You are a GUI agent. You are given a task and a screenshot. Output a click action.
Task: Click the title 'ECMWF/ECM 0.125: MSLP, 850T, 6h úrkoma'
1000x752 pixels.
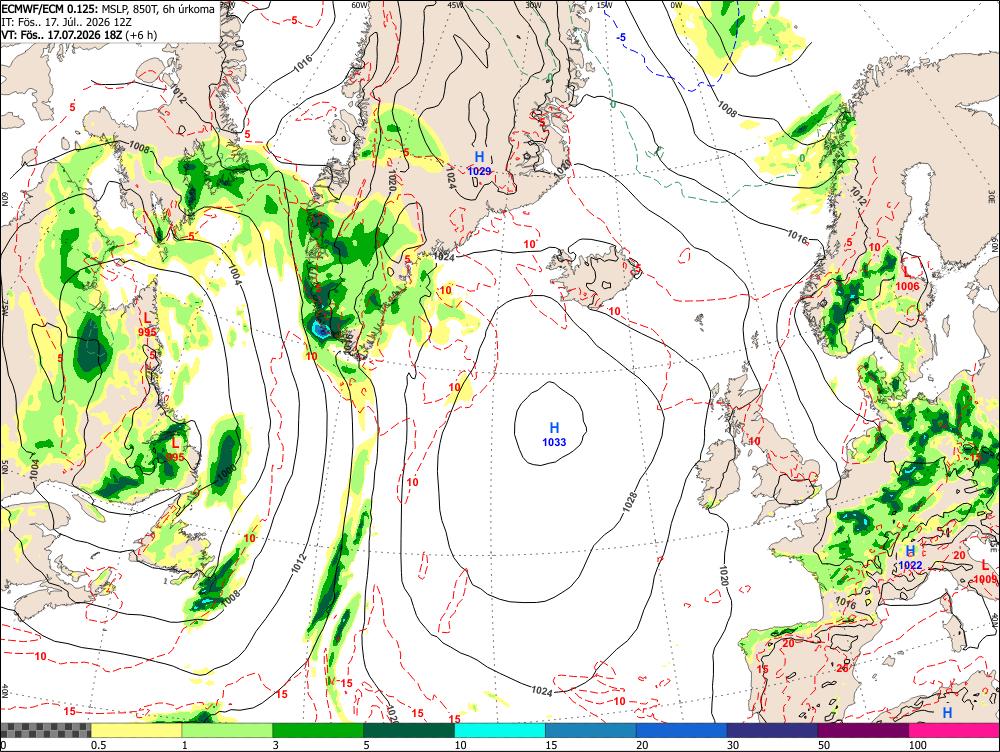(108, 10)
